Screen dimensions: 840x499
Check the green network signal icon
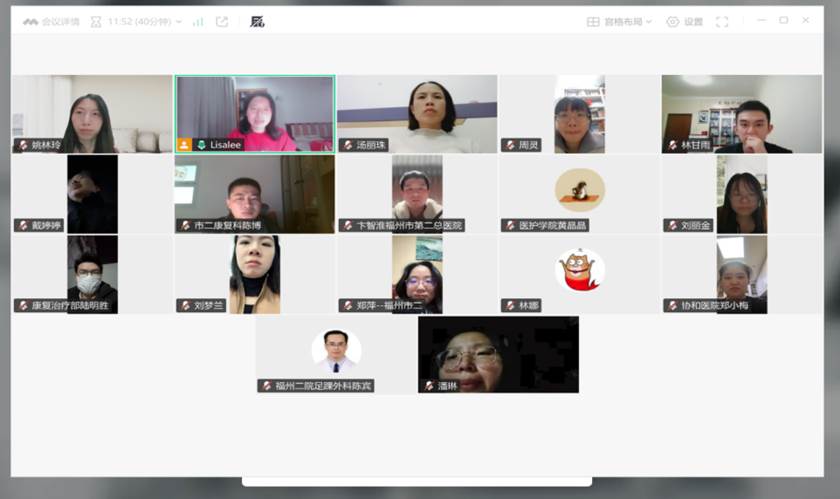(x=198, y=21)
